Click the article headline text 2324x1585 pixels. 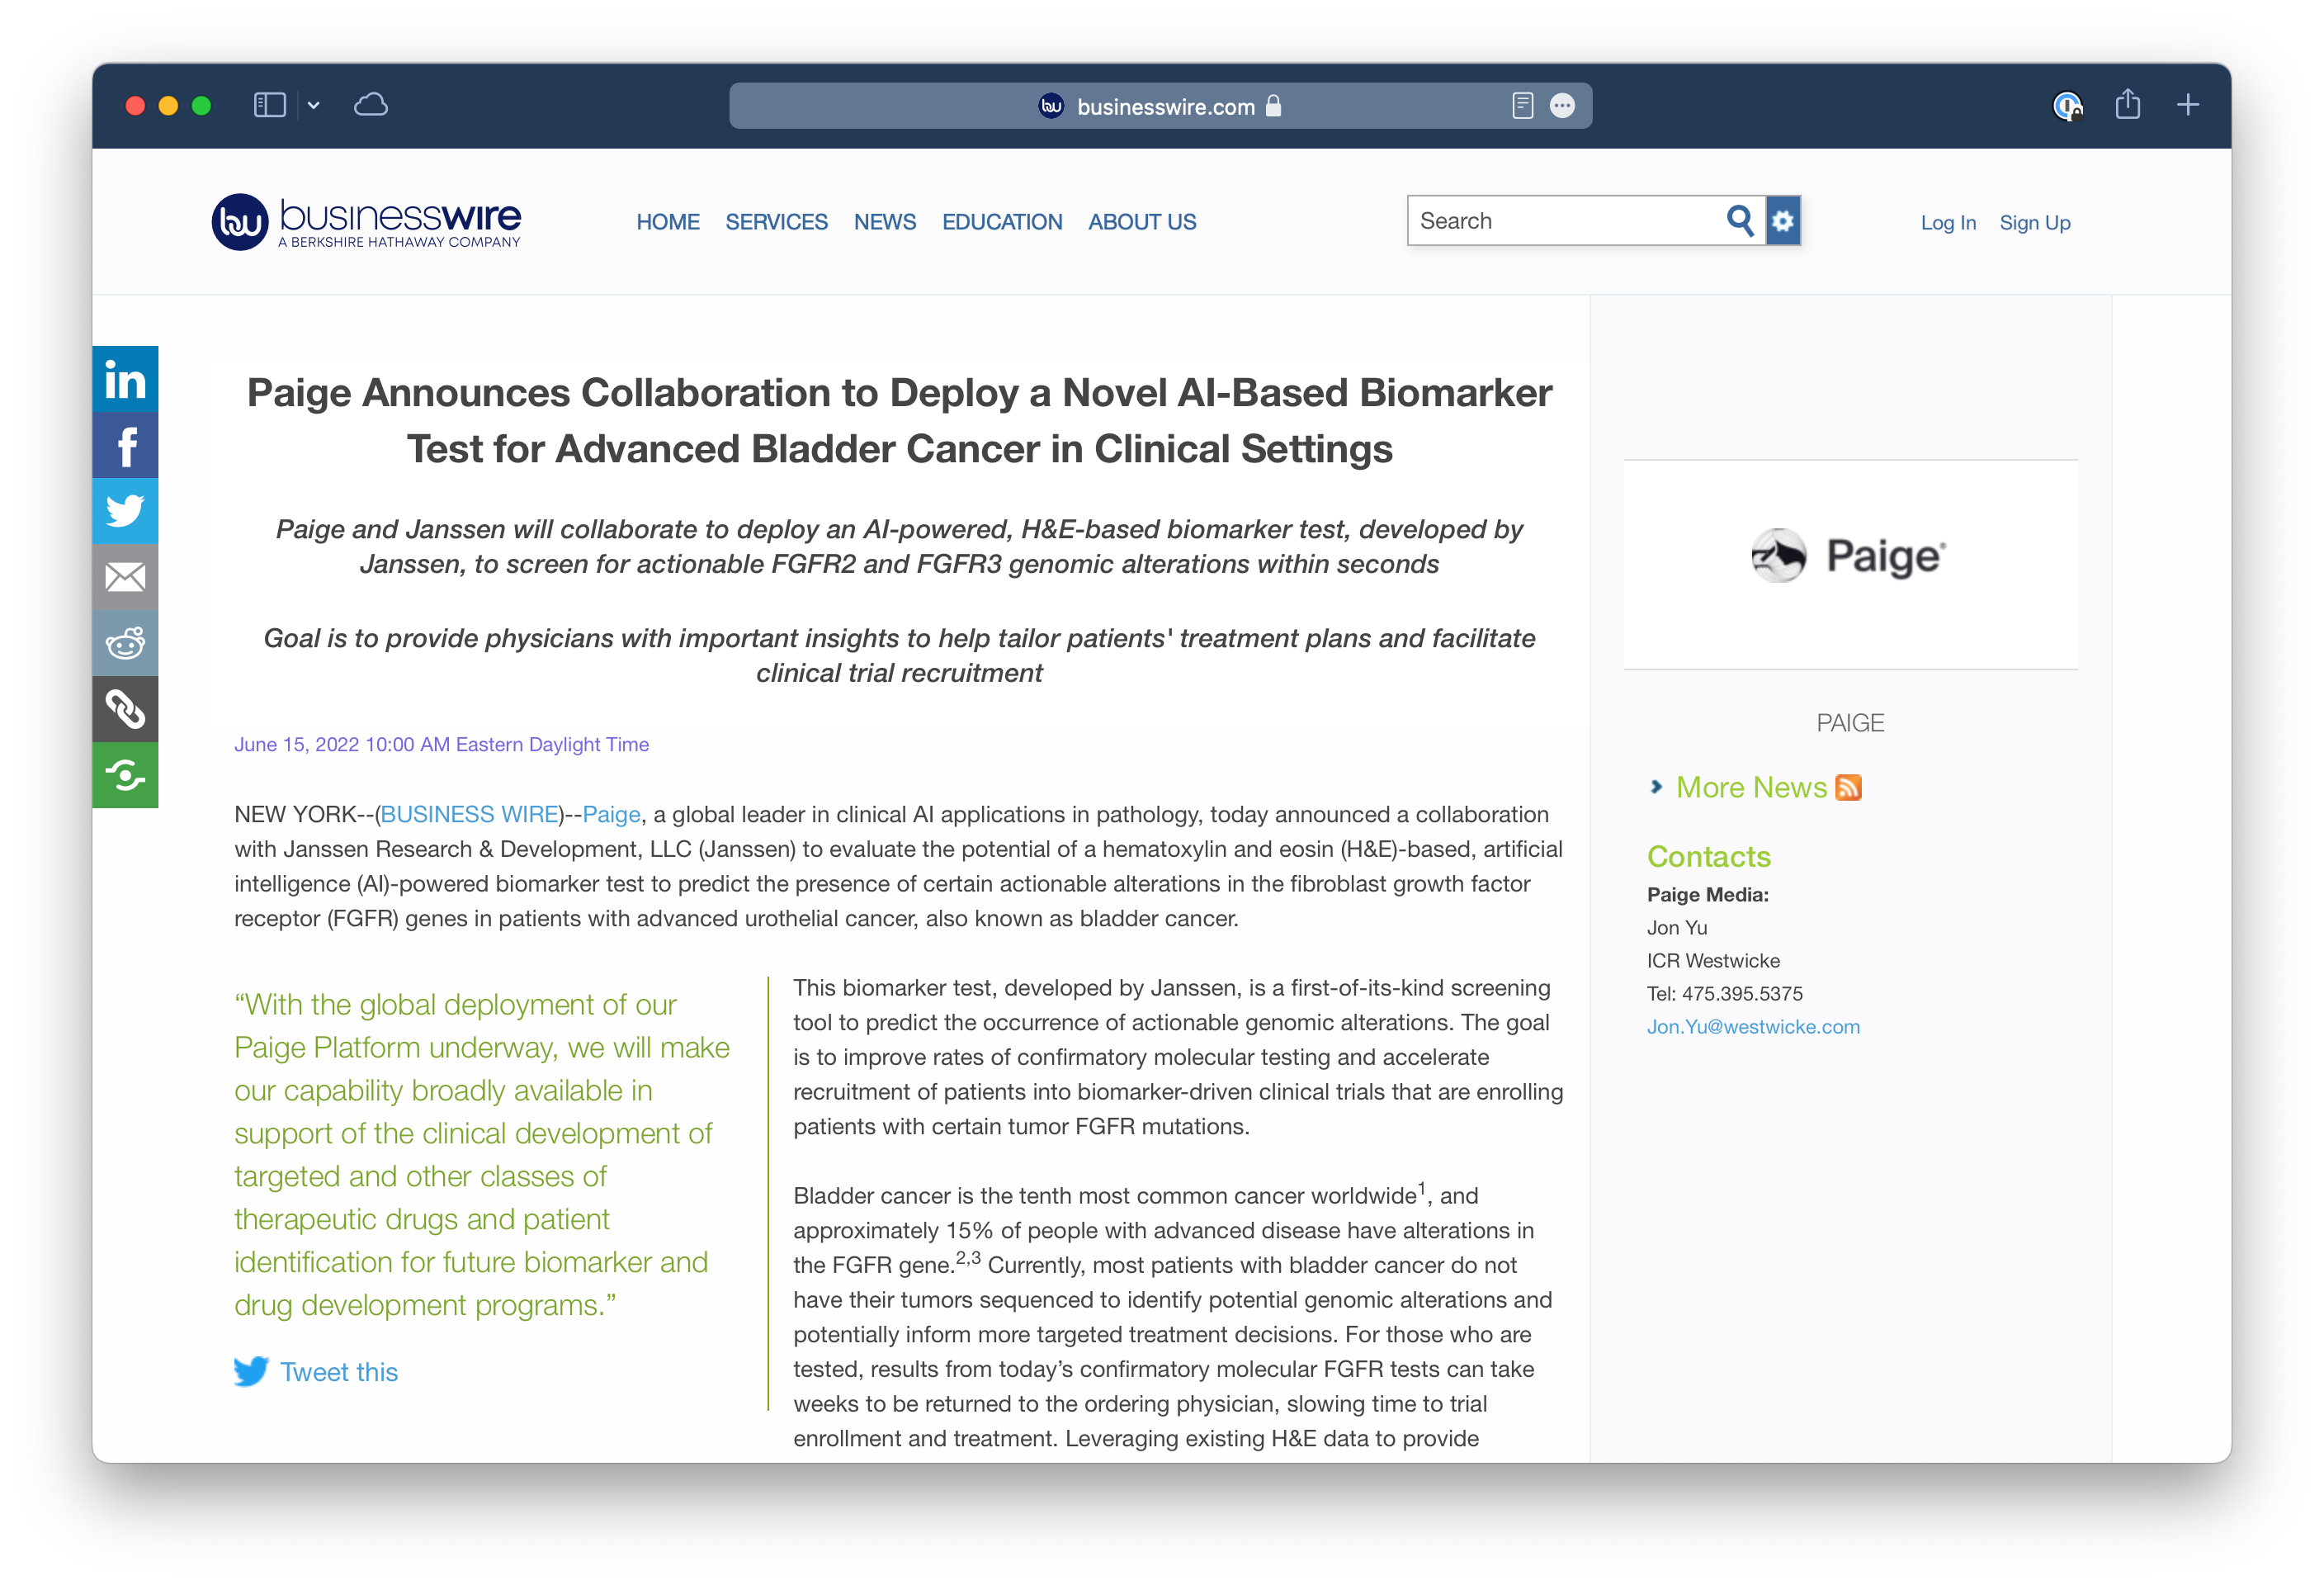pos(899,421)
